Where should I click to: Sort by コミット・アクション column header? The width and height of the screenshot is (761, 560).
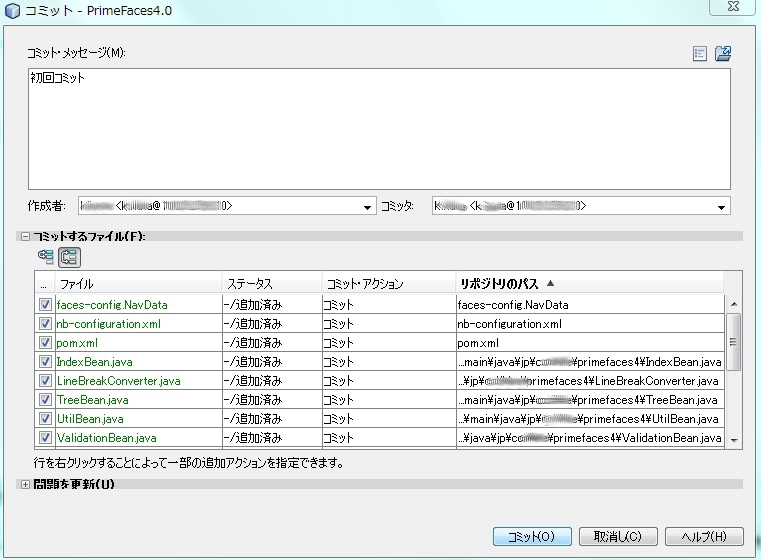pos(389,283)
